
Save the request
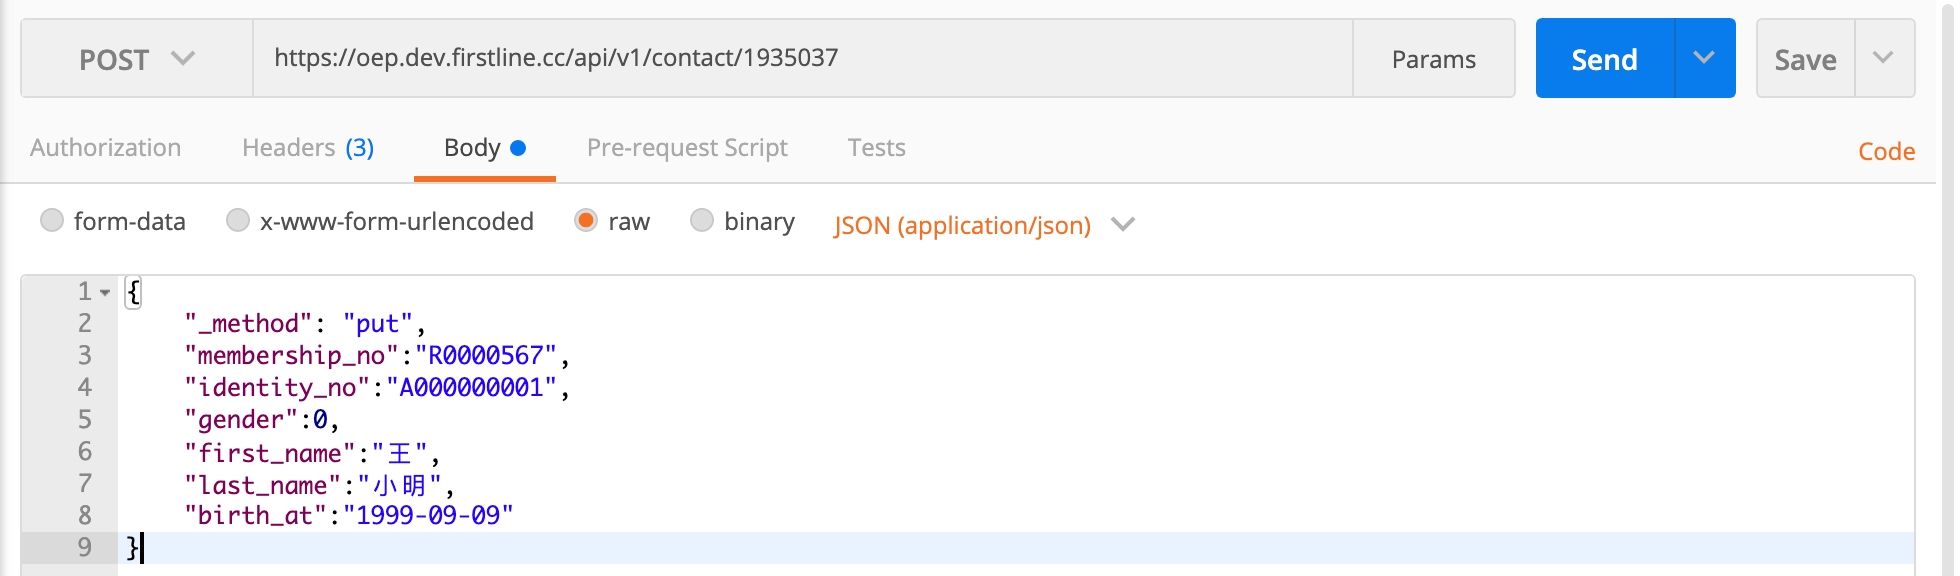[1805, 59]
